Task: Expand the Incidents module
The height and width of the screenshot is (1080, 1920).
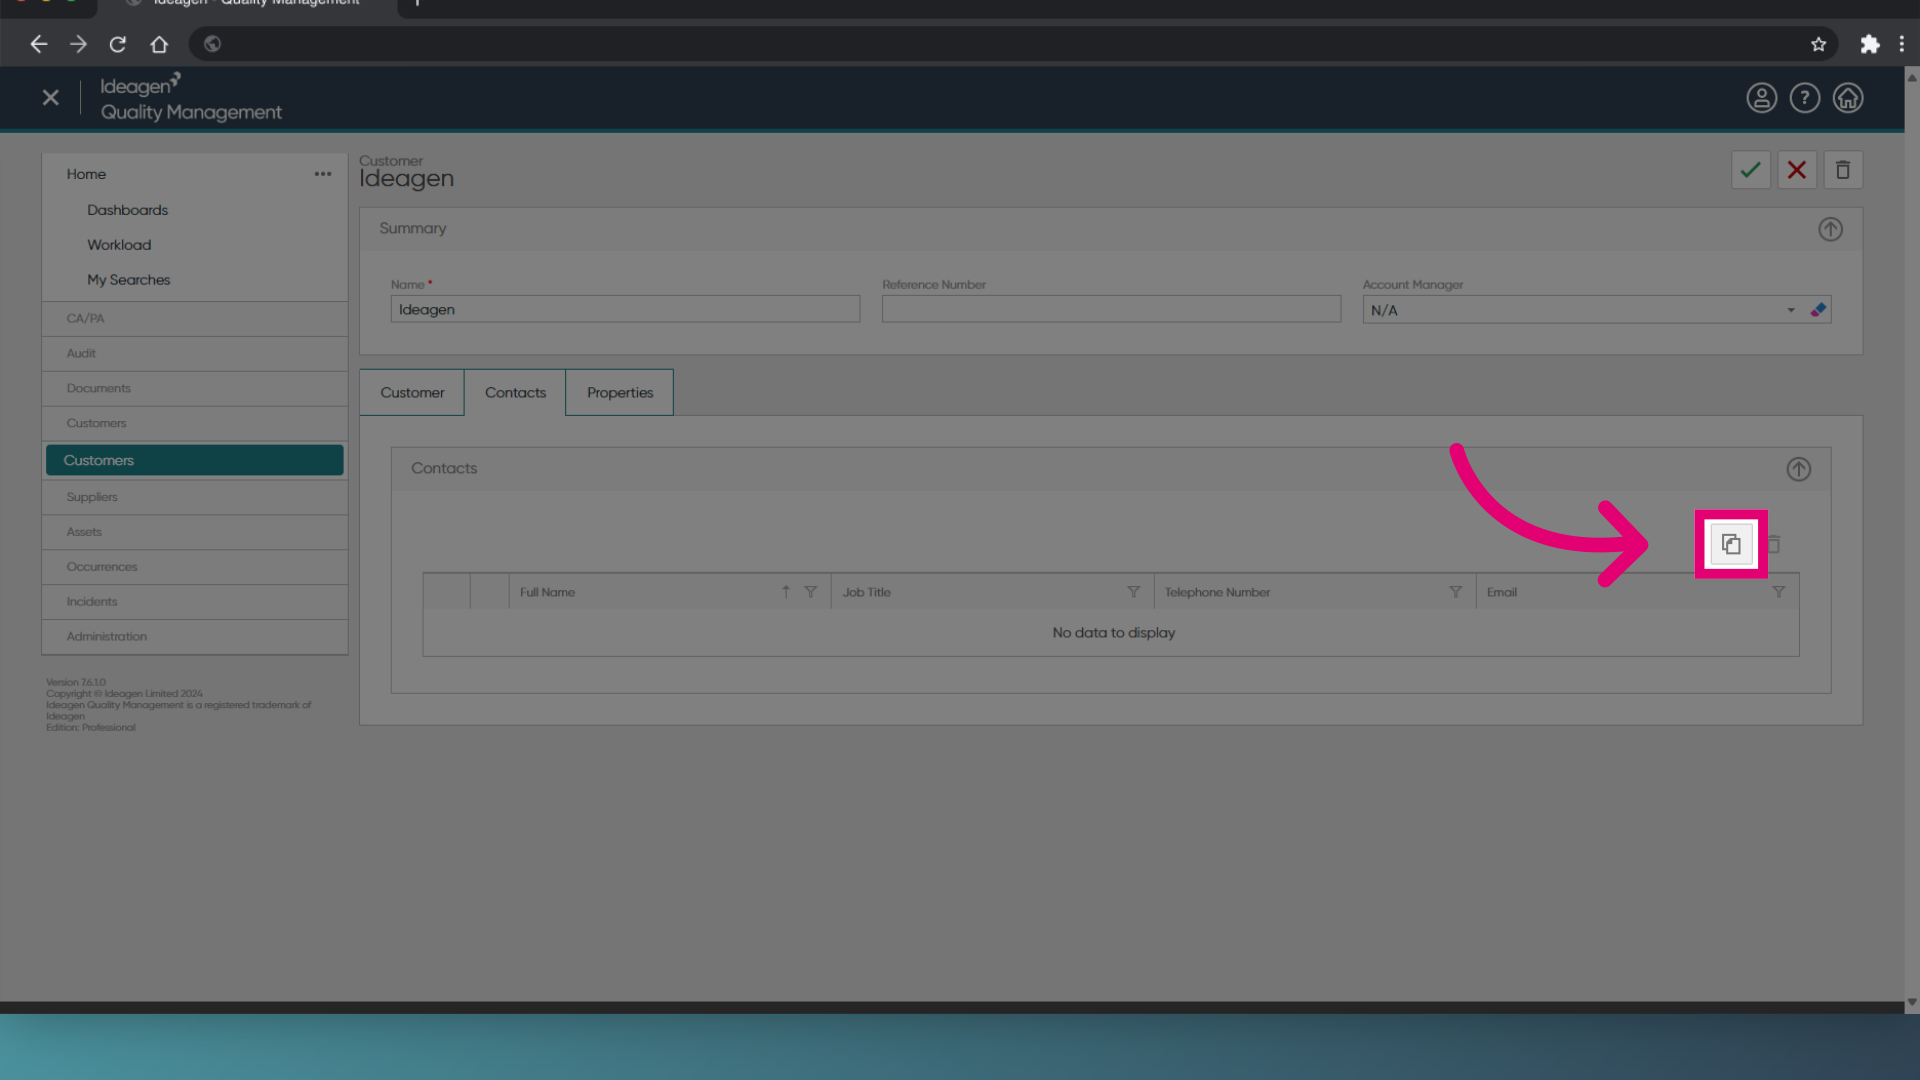Action: [x=195, y=602]
